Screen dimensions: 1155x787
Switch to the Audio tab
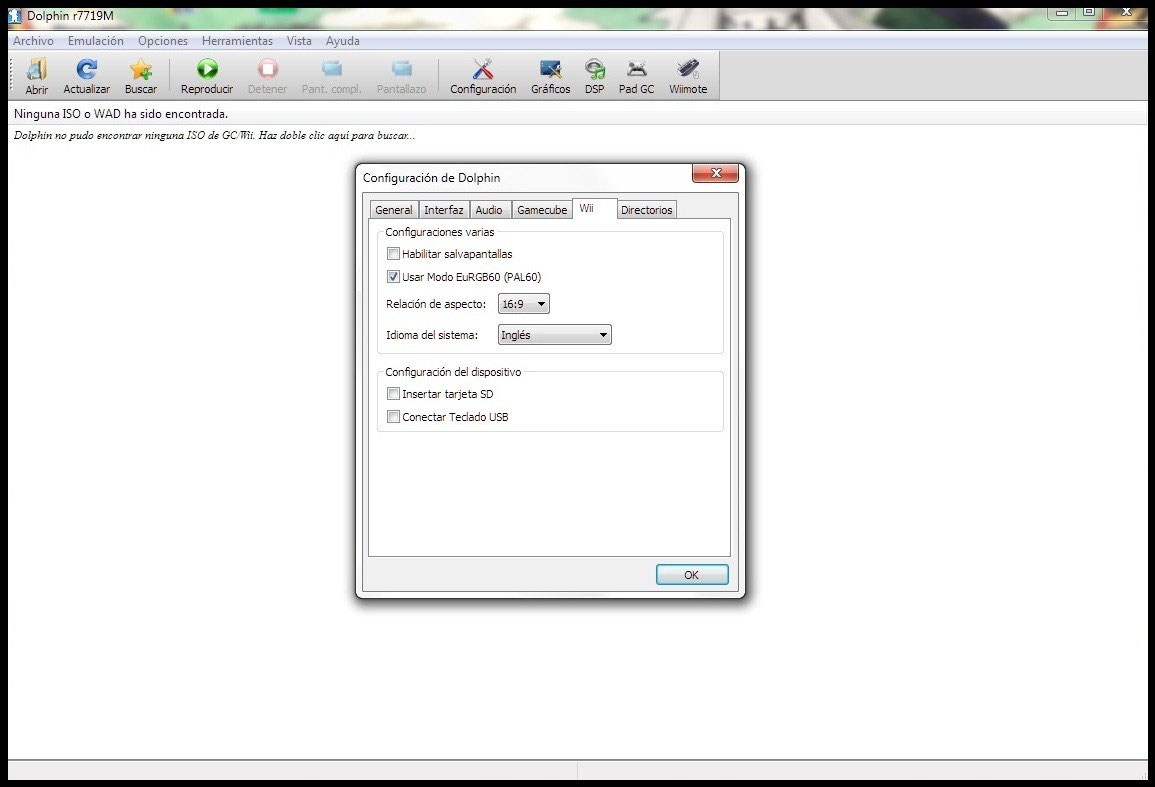coord(489,210)
